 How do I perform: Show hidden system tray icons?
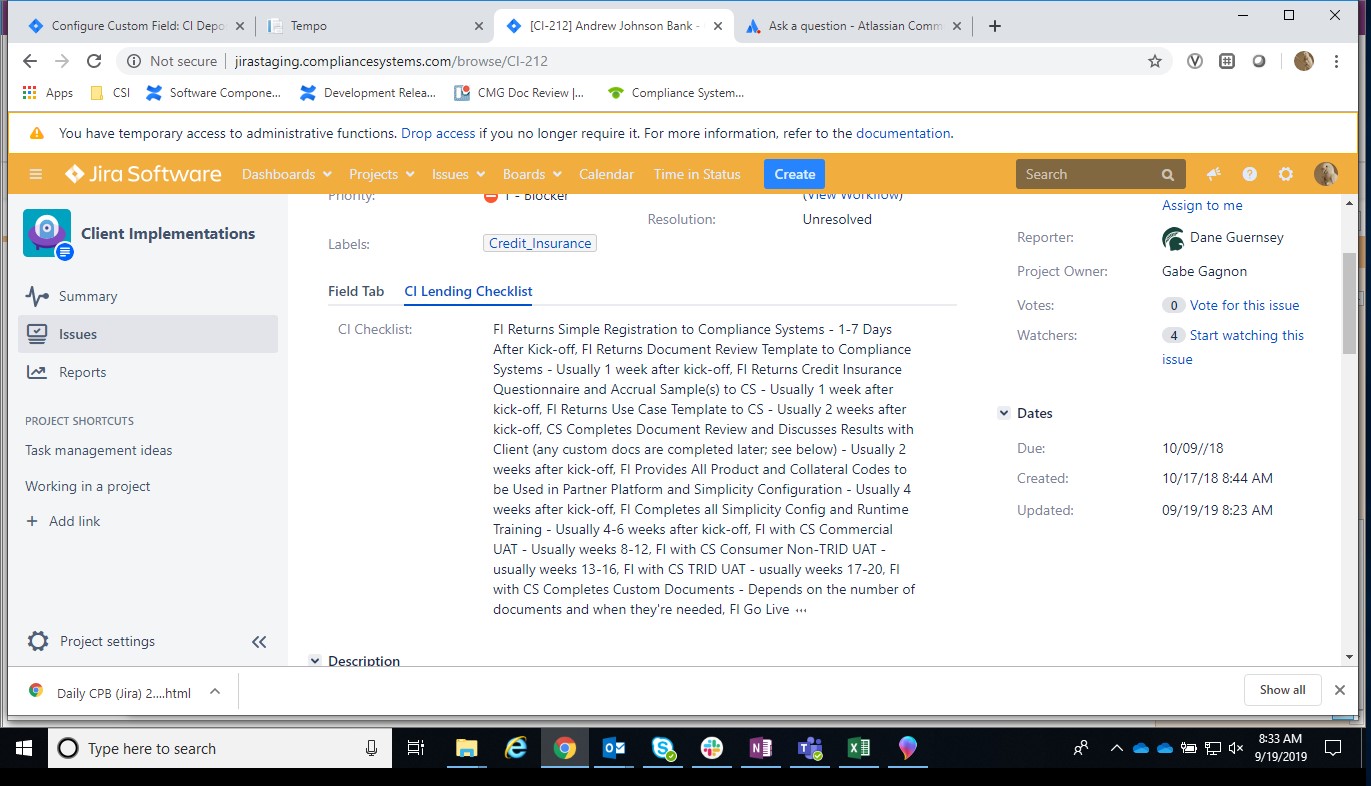[x=1116, y=748]
